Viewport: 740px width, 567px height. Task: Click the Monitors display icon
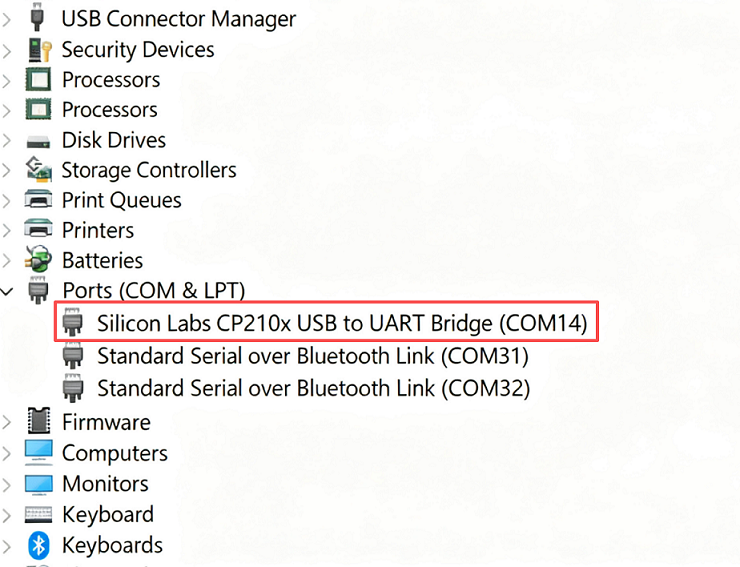pos(38,484)
